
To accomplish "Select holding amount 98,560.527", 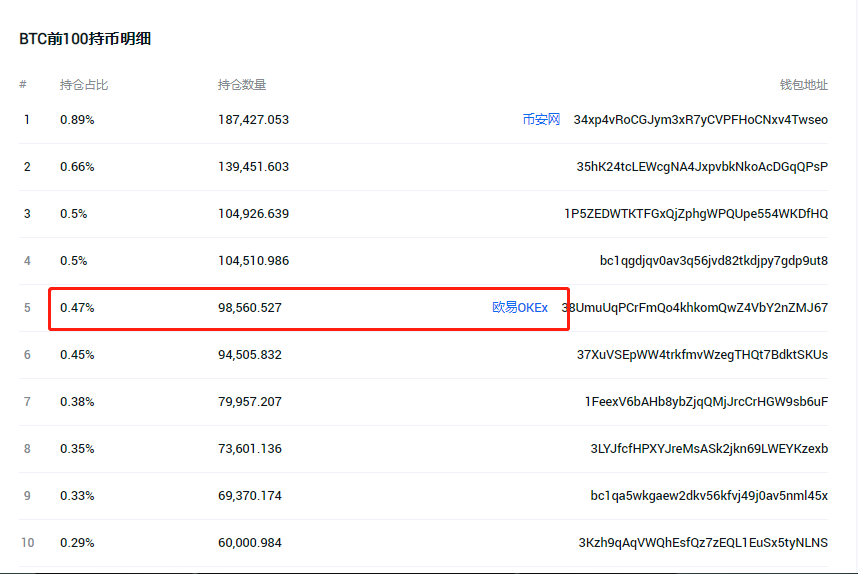I will tap(250, 308).
